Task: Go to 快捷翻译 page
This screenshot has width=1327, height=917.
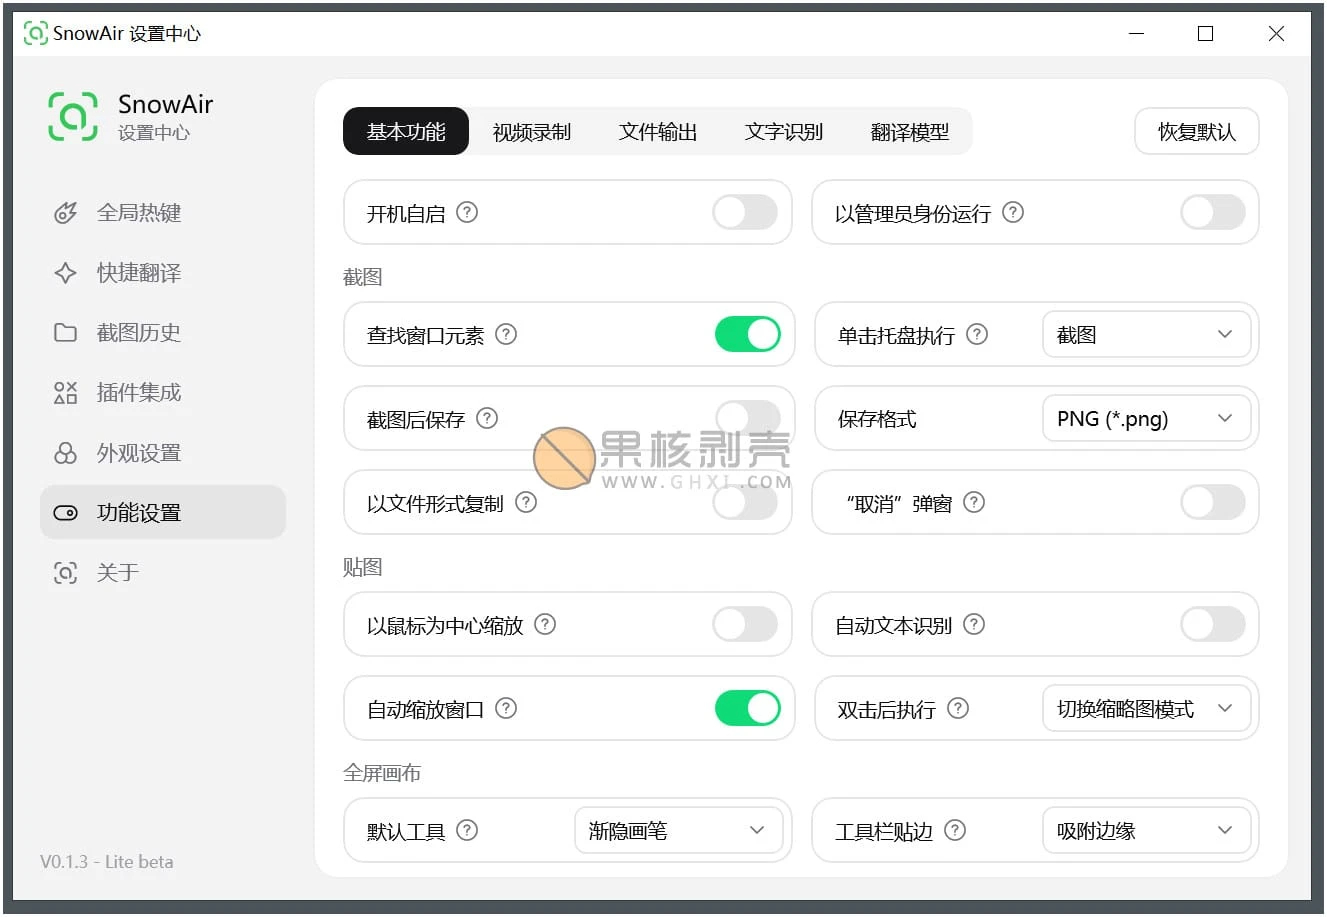Action: [163, 273]
